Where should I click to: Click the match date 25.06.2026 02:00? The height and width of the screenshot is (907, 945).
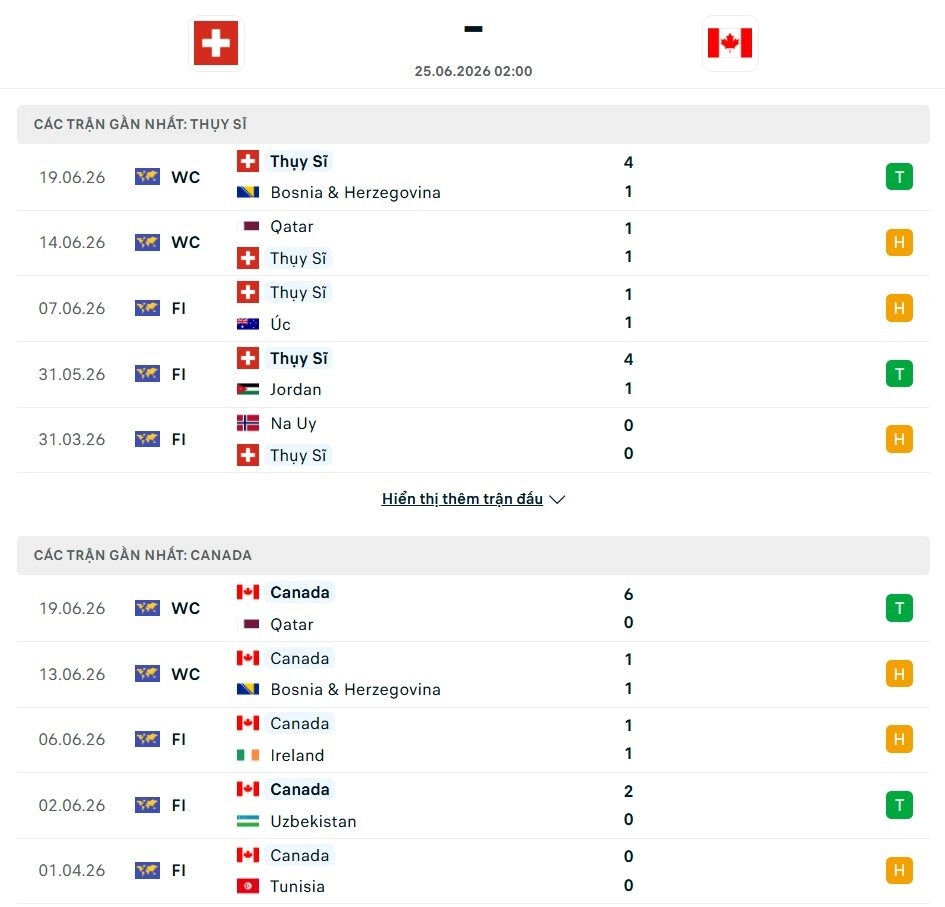473,71
